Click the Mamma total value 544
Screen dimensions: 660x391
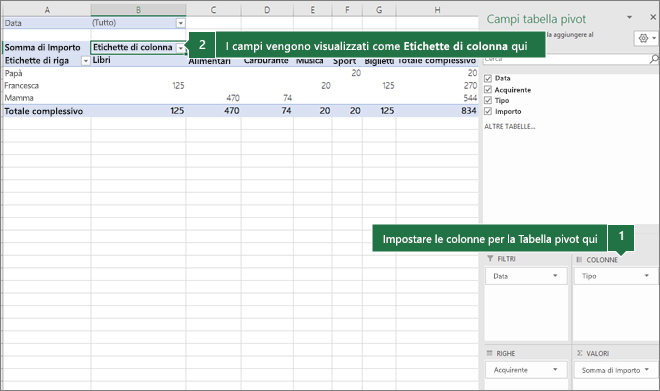click(470, 98)
